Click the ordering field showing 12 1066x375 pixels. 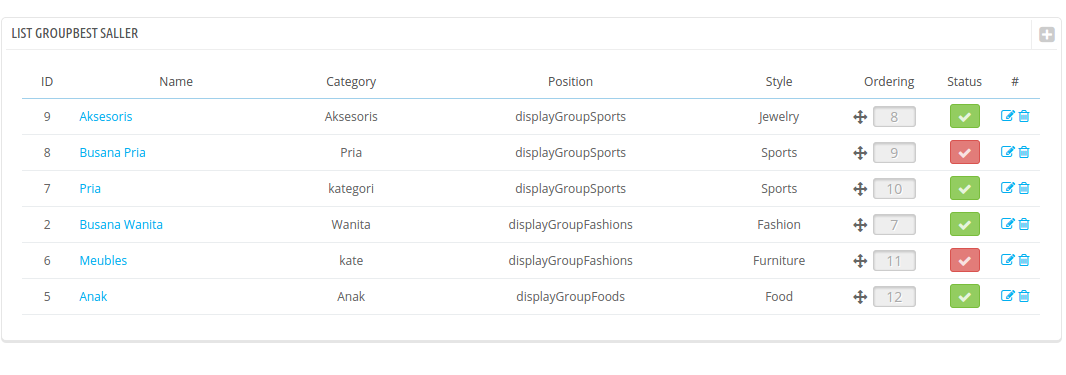[x=894, y=297]
